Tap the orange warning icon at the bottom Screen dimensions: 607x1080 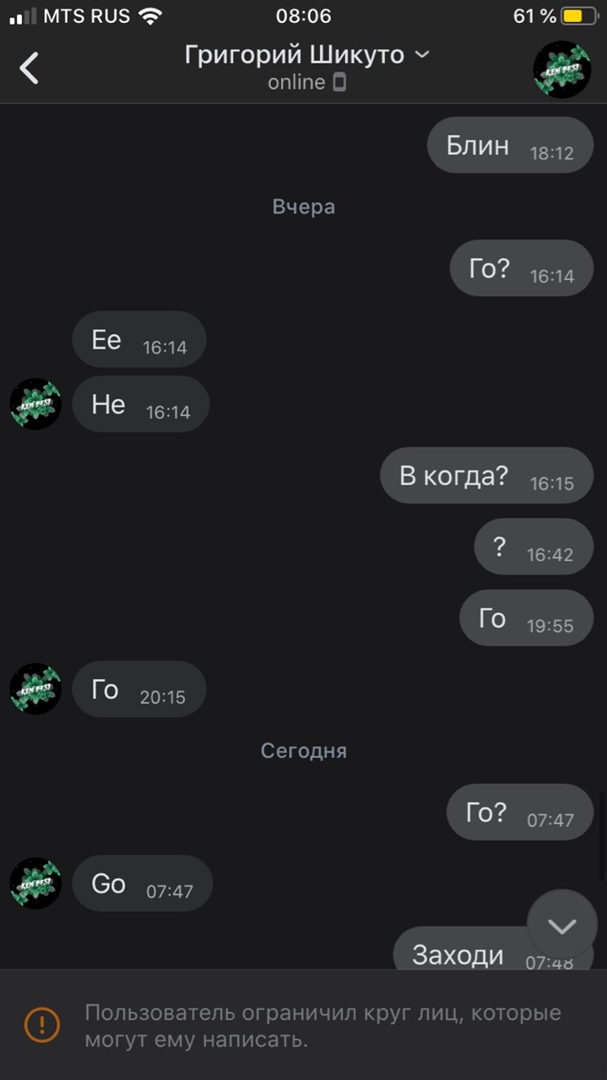tap(42, 1025)
